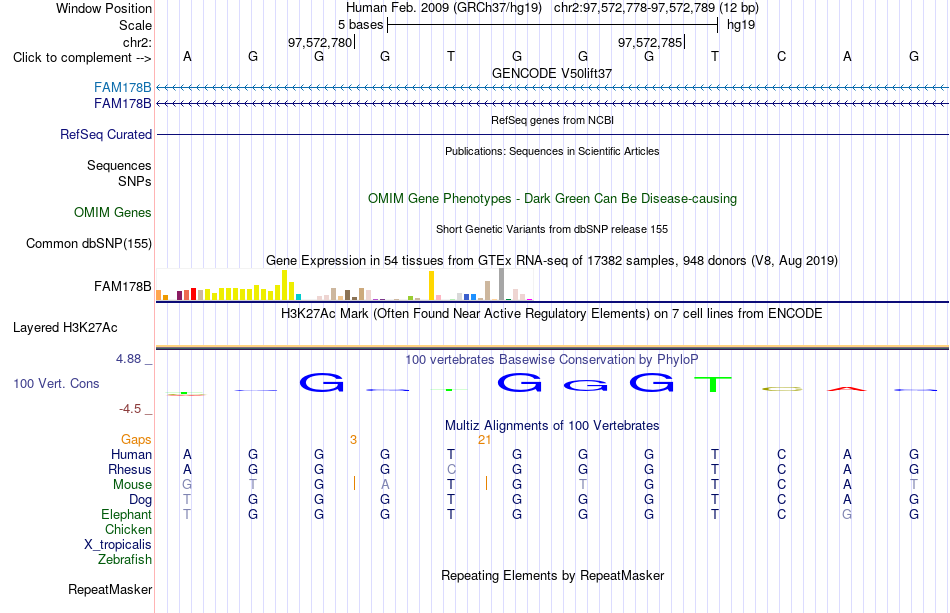Screen dimensions: 950x613
Task: Select the red A in conservation logo
Action: [847, 388]
